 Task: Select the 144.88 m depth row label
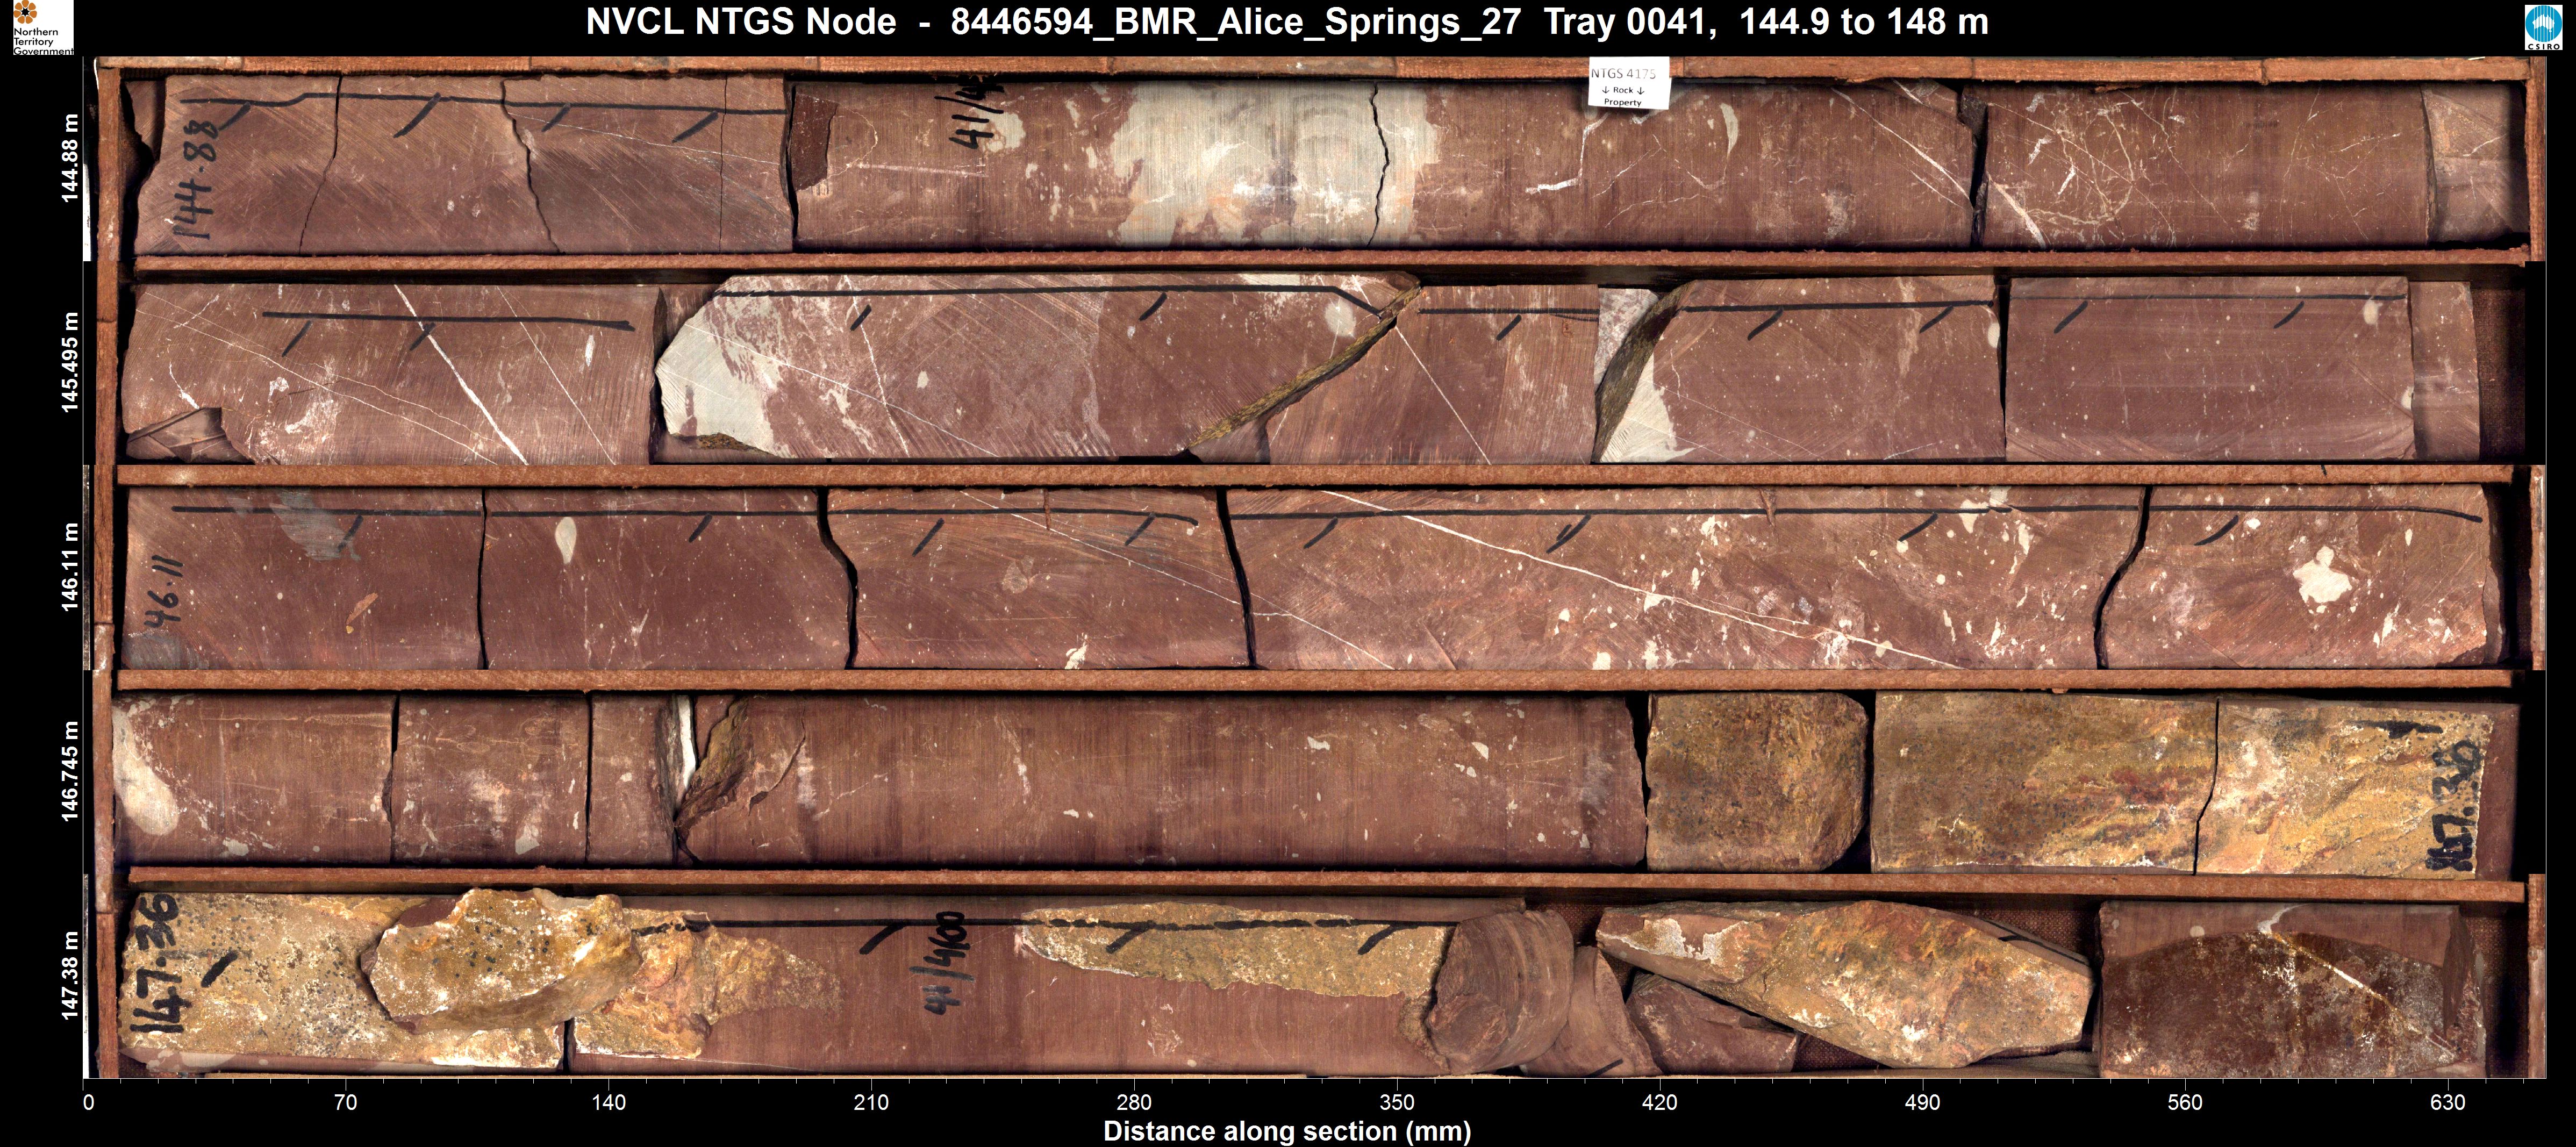[70, 158]
